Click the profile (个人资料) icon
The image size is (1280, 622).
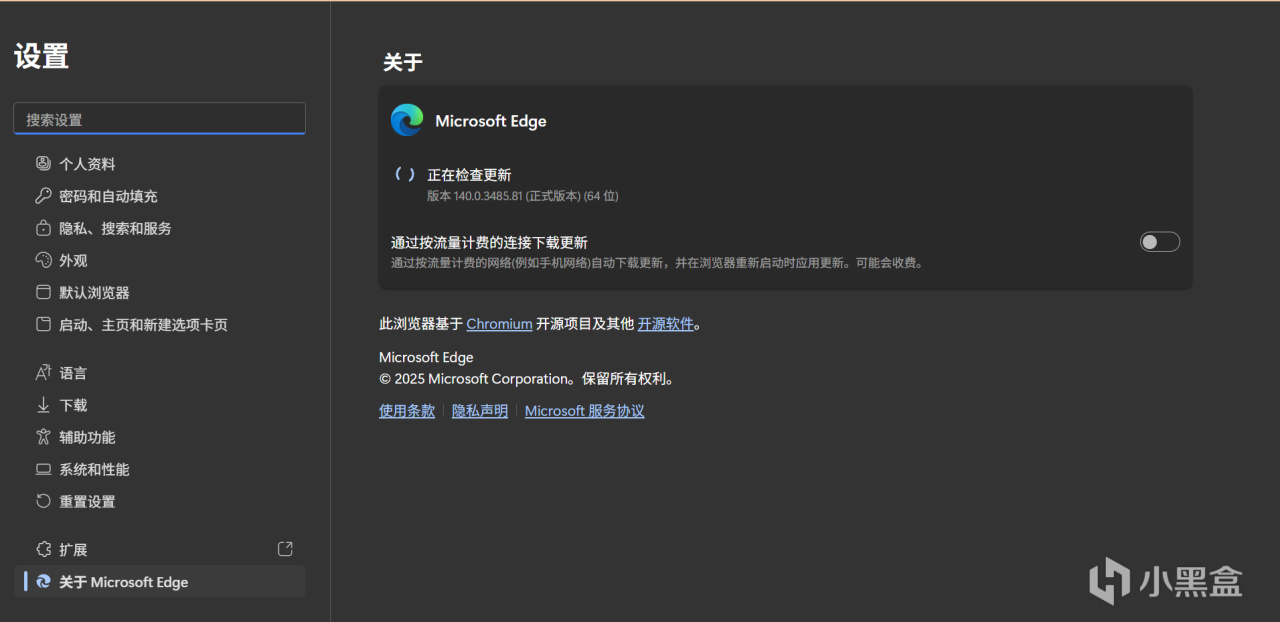(x=43, y=163)
